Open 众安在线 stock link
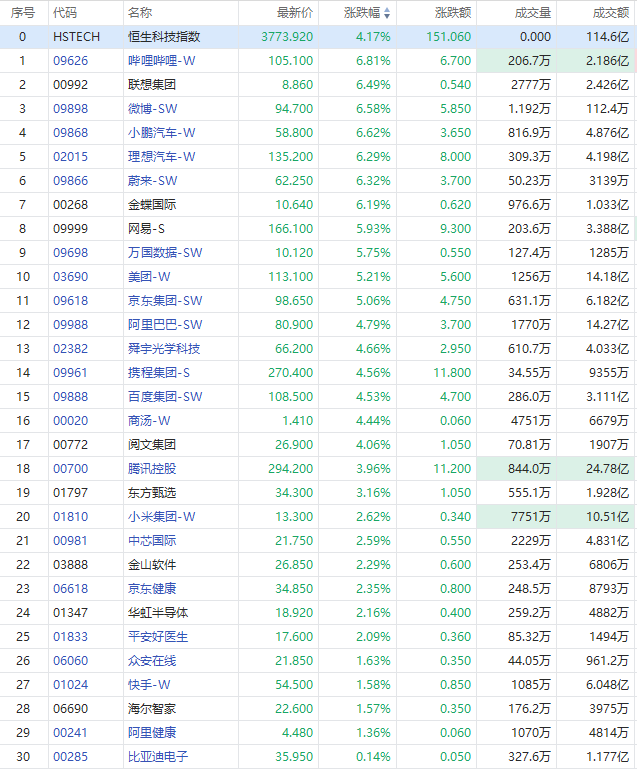The image size is (637, 773). (152, 661)
